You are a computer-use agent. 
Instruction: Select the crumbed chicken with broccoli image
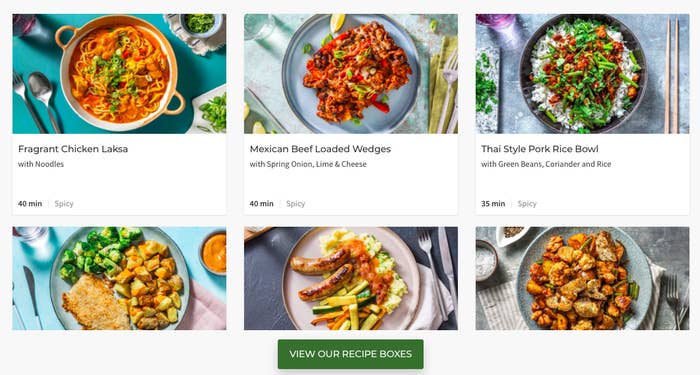pos(119,278)
